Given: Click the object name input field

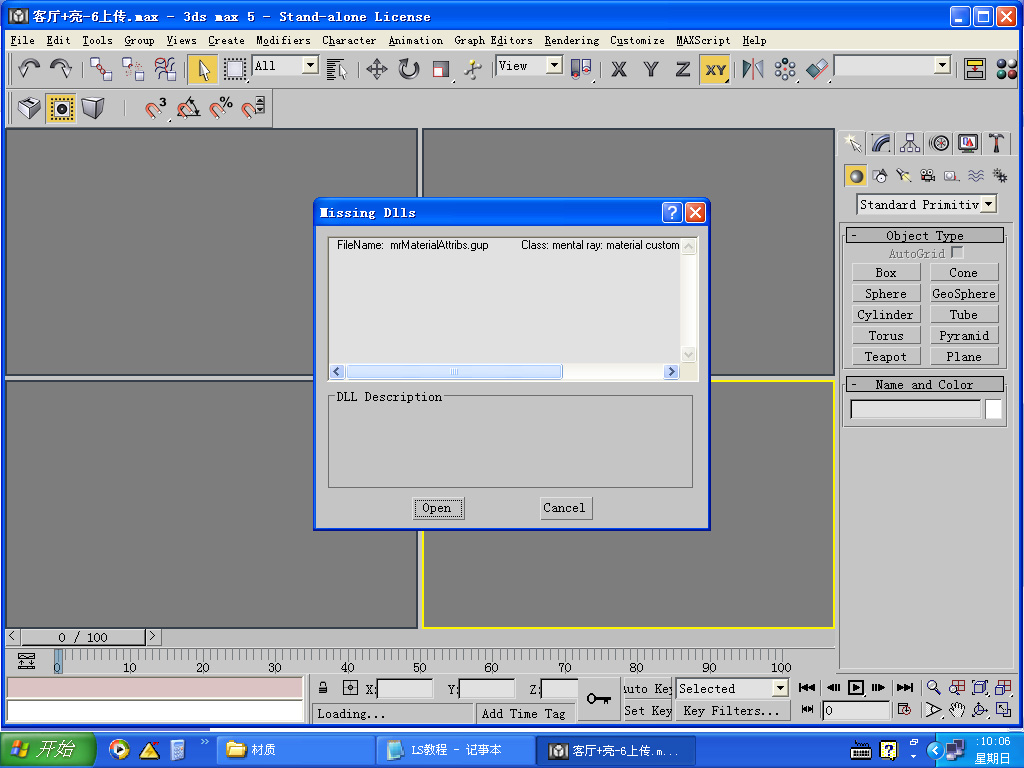Looking at the screenshot, I should [x=916, y=409].
